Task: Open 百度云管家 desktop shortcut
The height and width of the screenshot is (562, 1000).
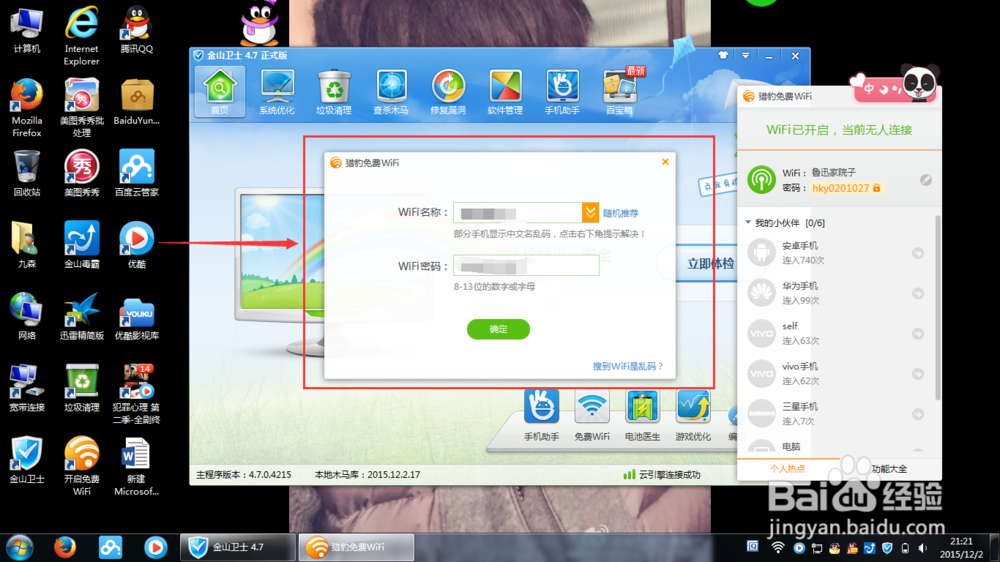Action: click(x=136, y=173)
